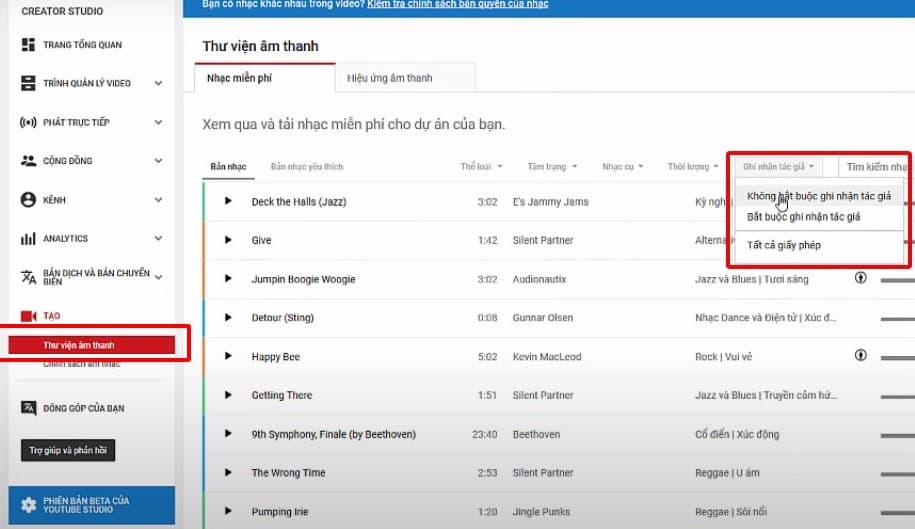Open the Thời lượng filter dropdown
The image size is (915, 529).
point(693,166)
